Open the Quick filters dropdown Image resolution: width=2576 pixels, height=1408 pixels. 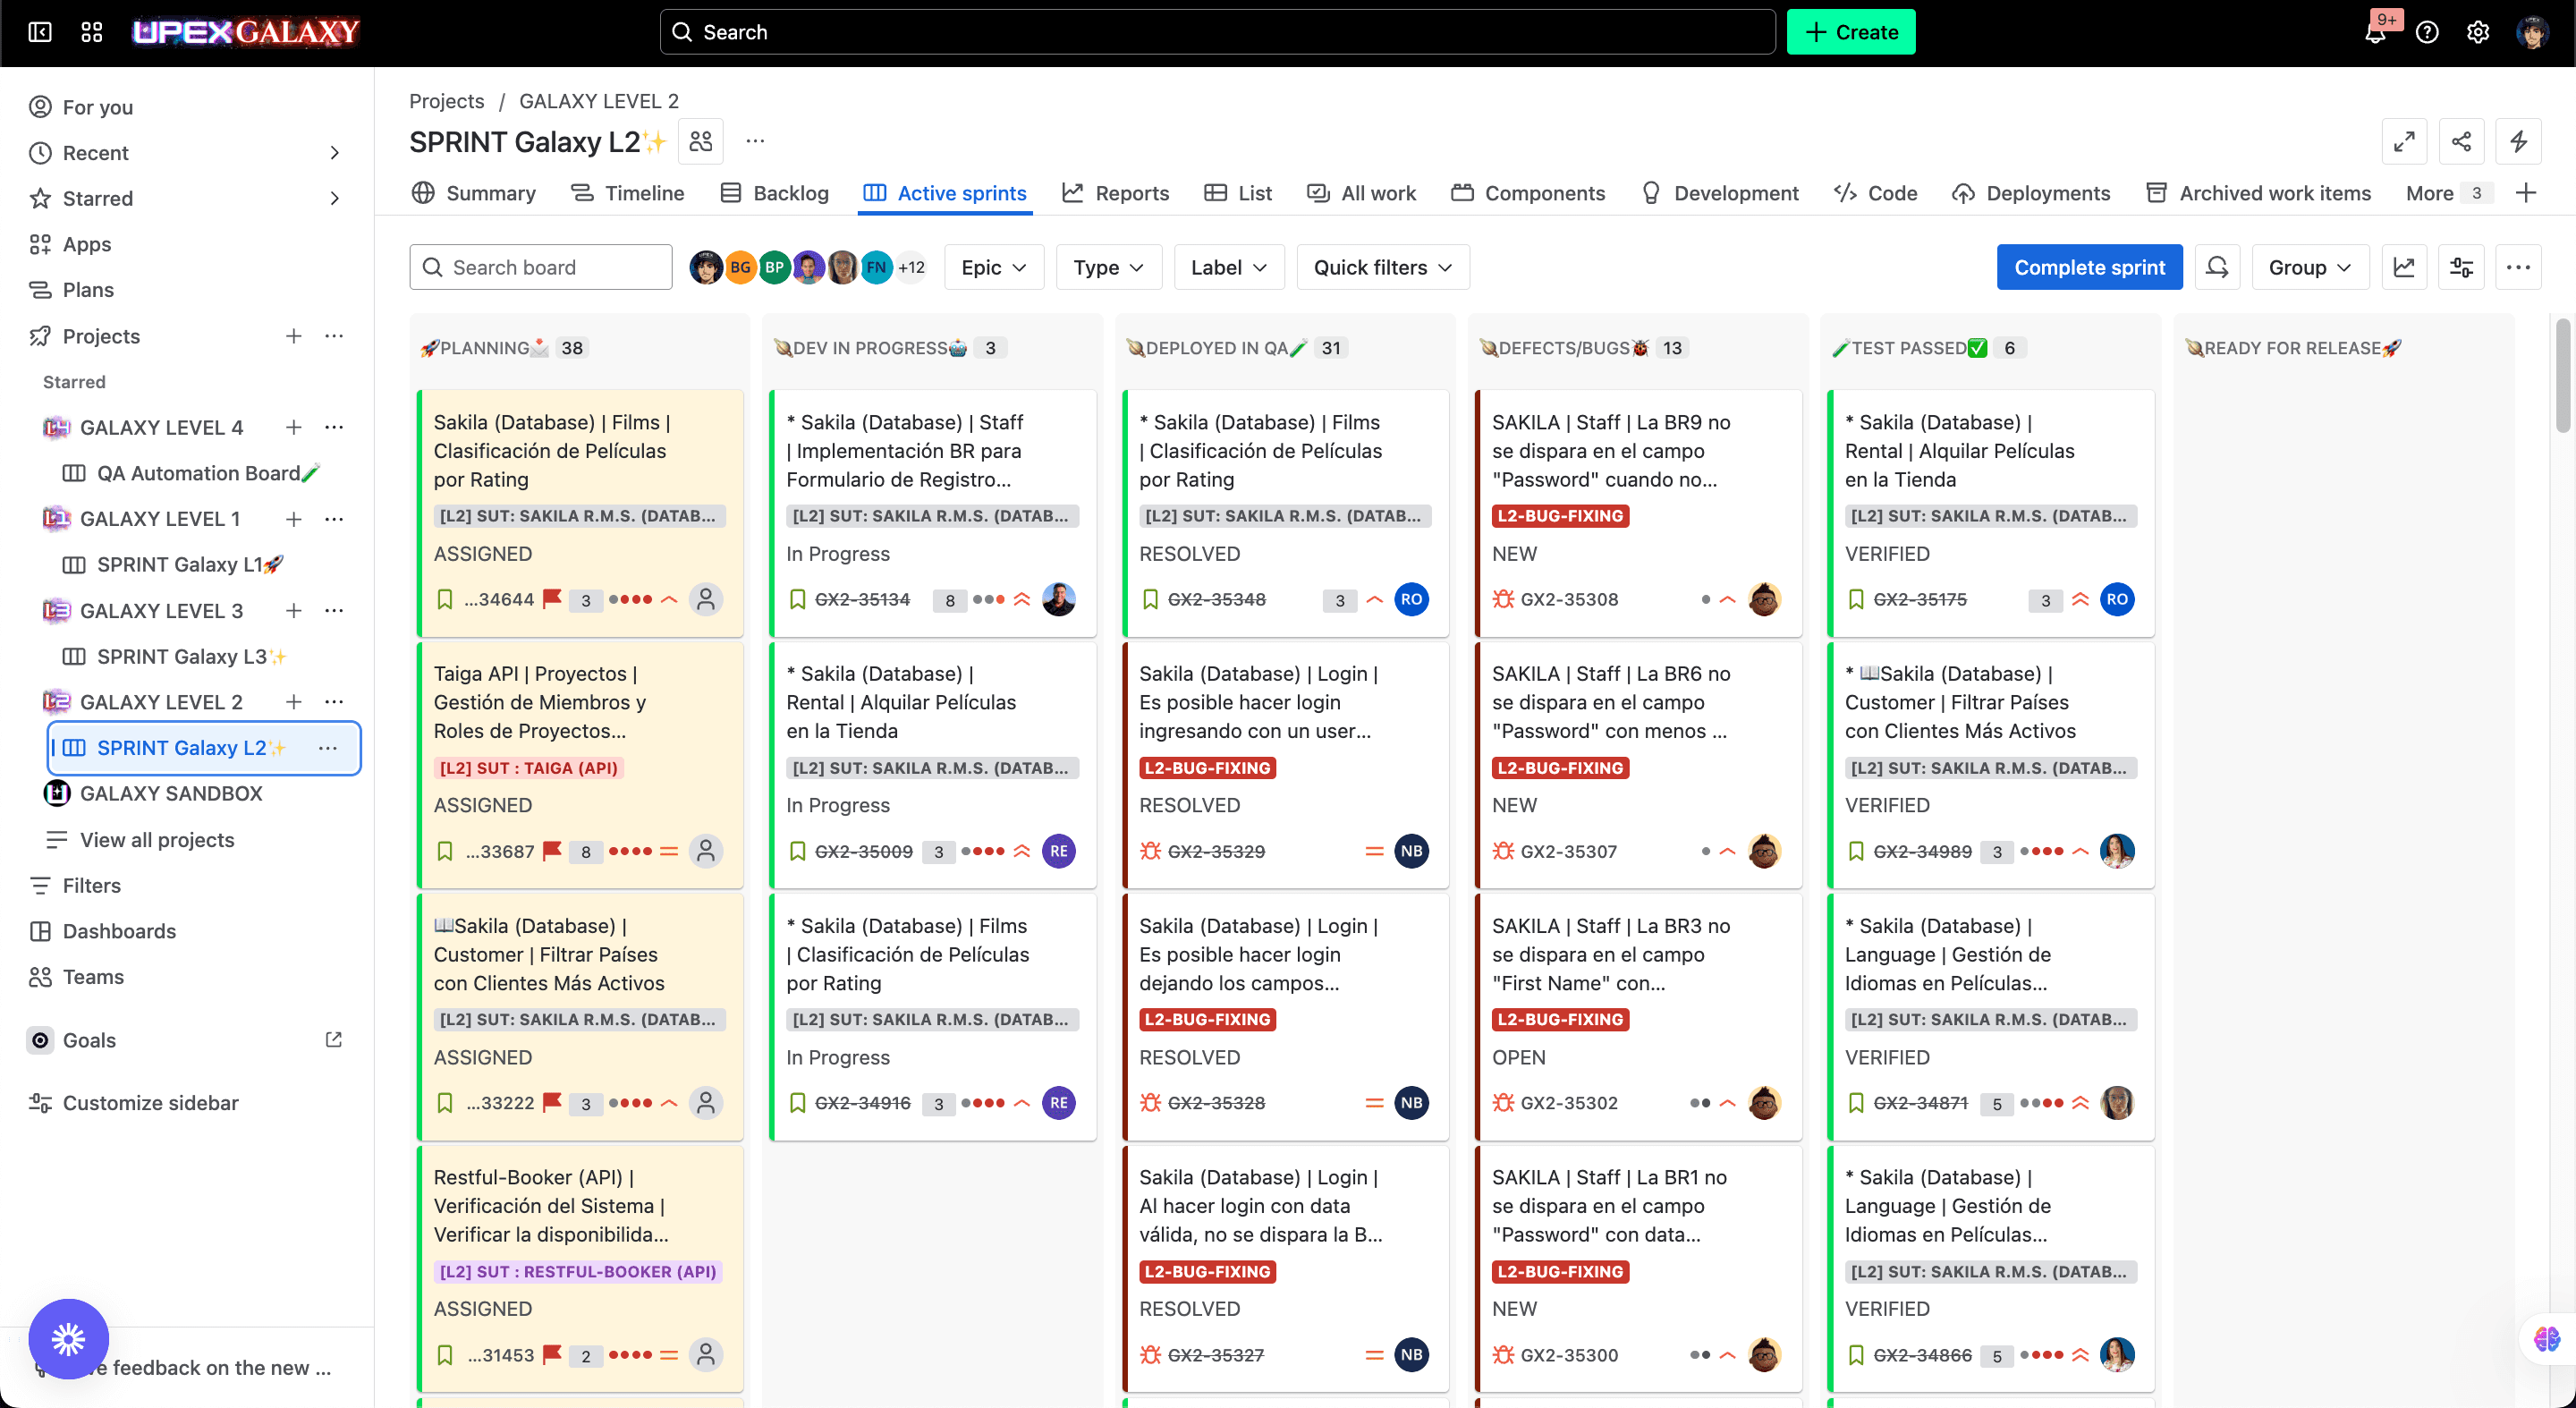[1382, 267]
